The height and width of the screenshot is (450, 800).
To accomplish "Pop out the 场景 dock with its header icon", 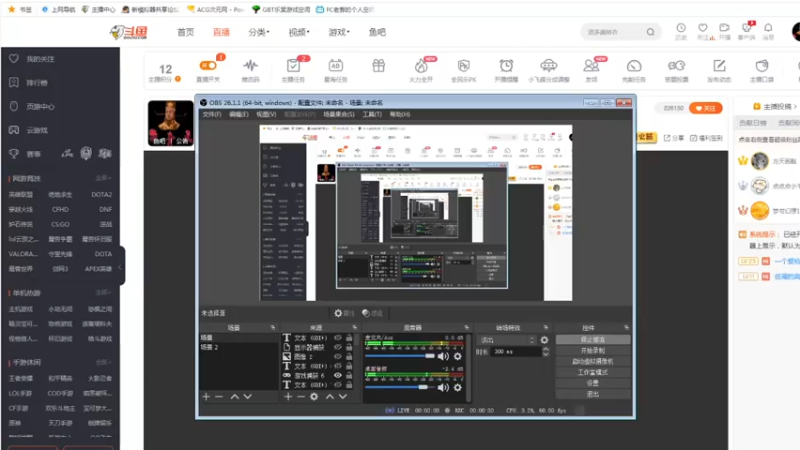I will 273,328.
